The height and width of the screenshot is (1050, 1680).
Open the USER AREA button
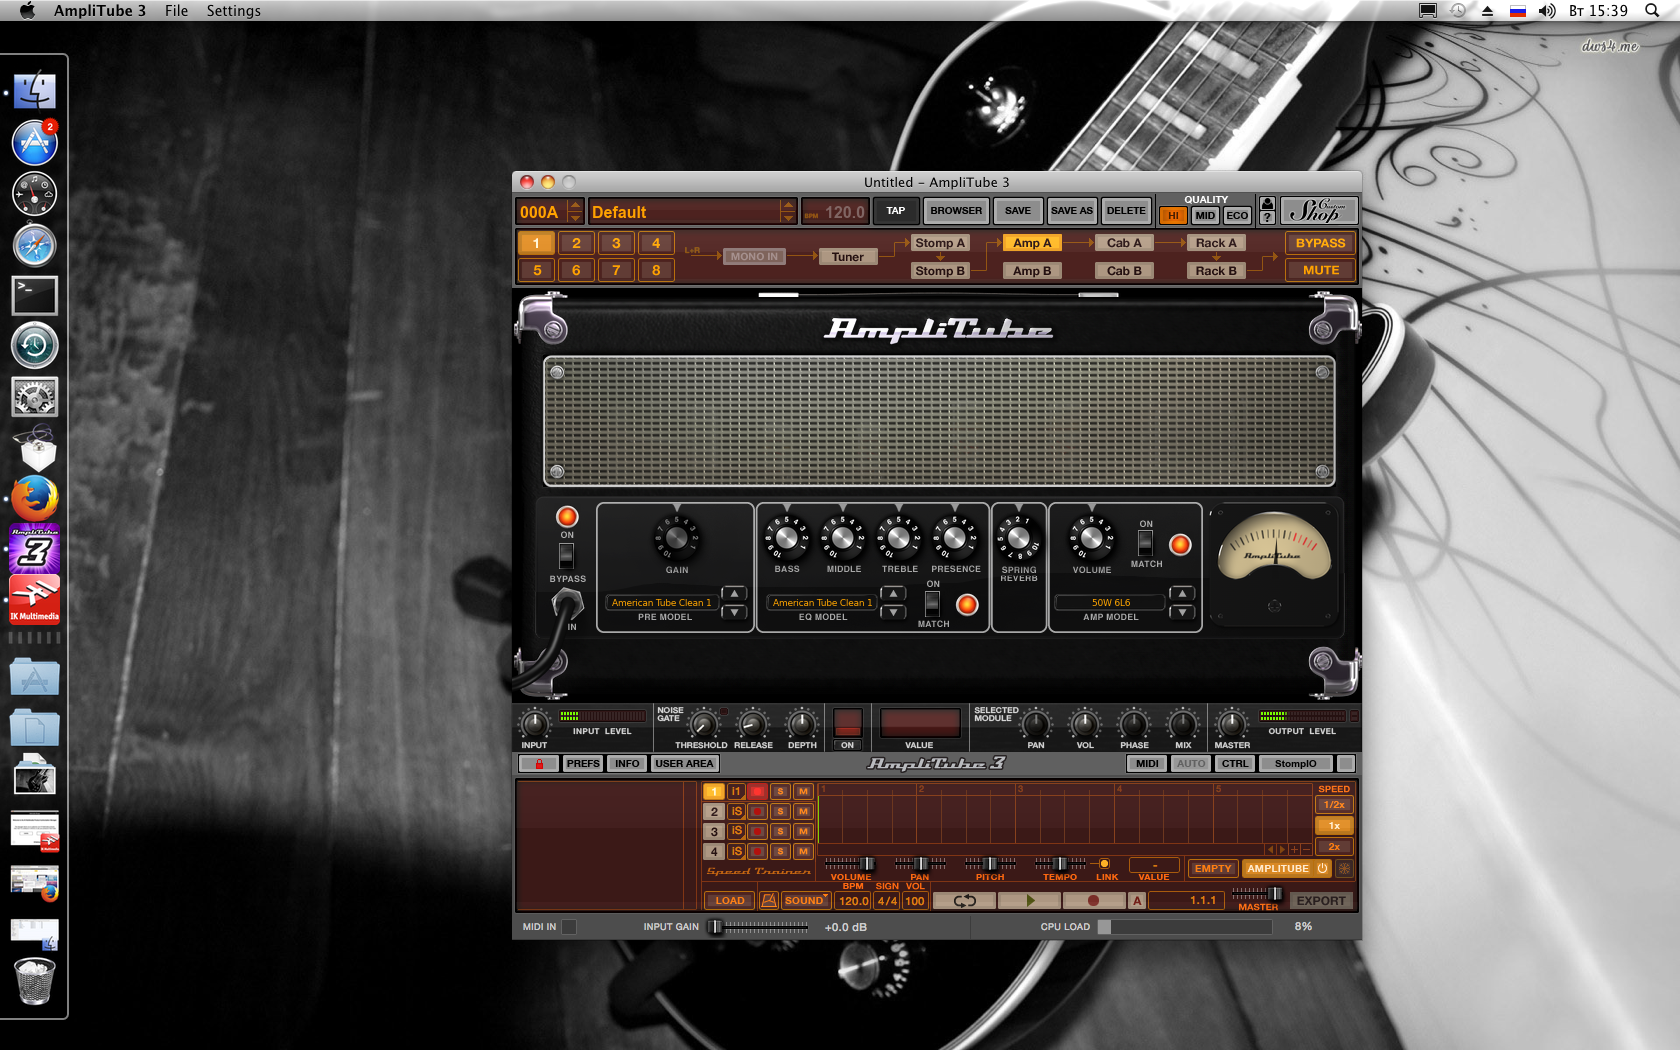click(684, 763)
